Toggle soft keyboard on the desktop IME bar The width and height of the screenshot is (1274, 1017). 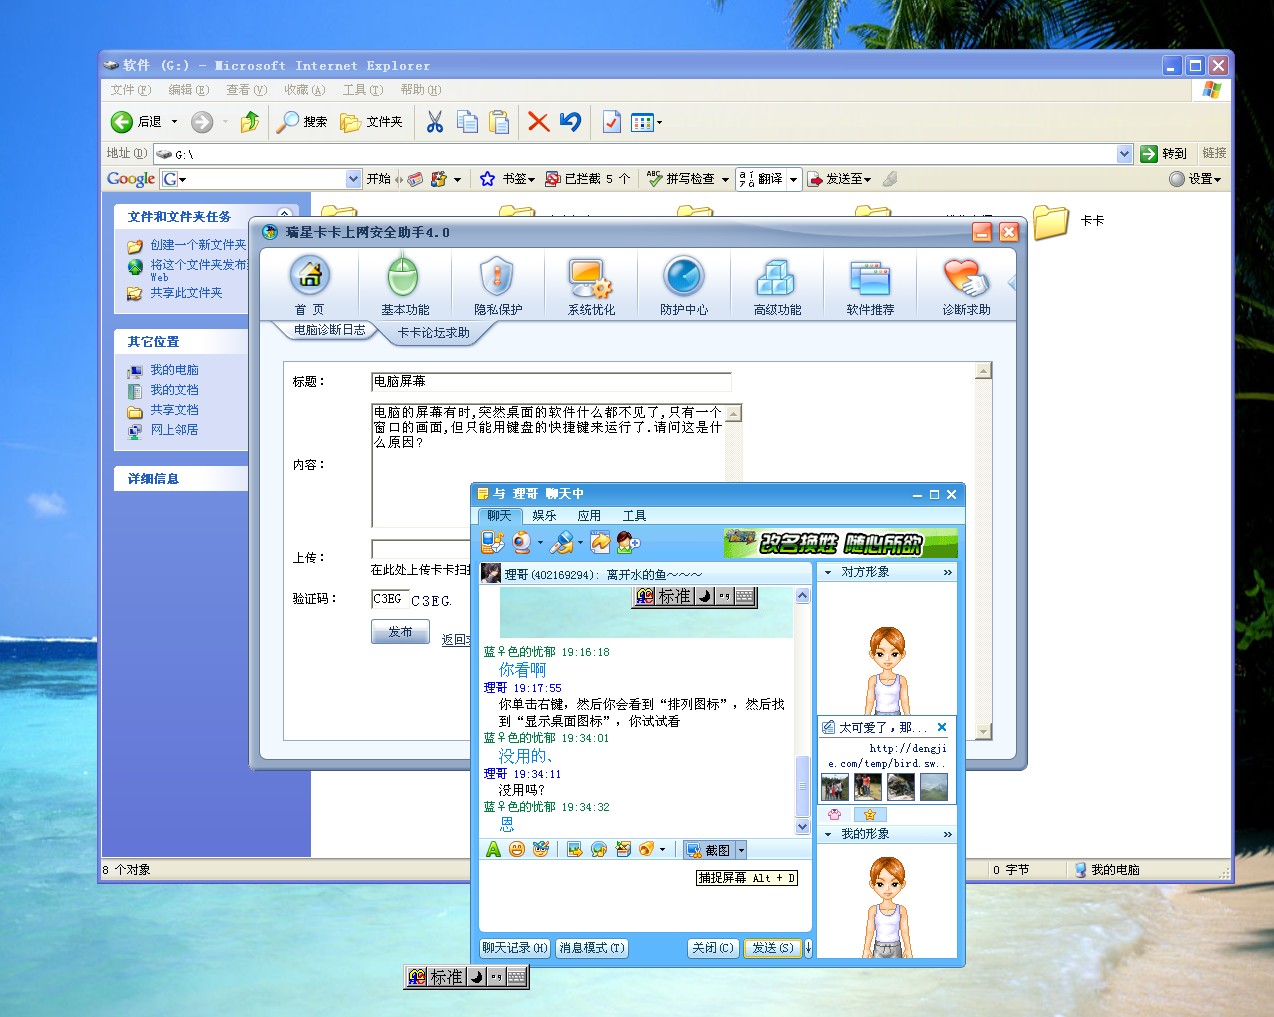[517, 977]
